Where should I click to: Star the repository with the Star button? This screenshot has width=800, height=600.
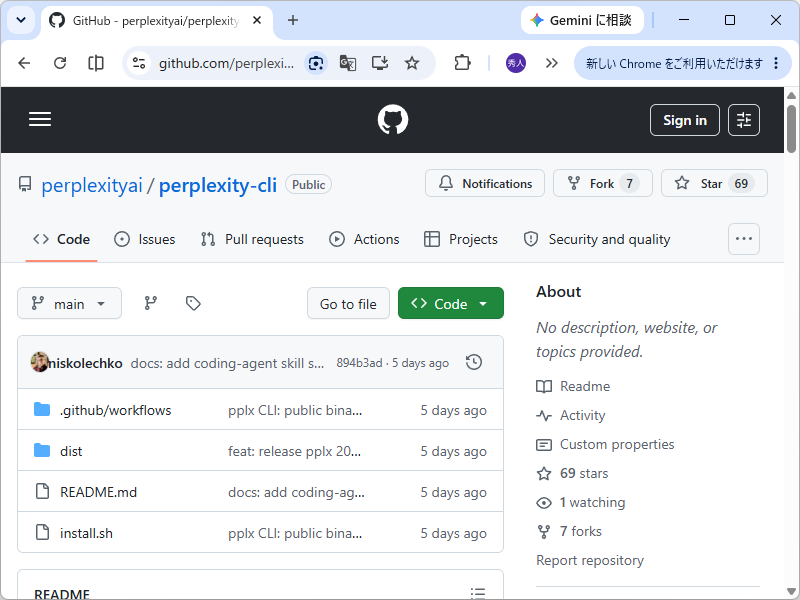click(714, 183)
